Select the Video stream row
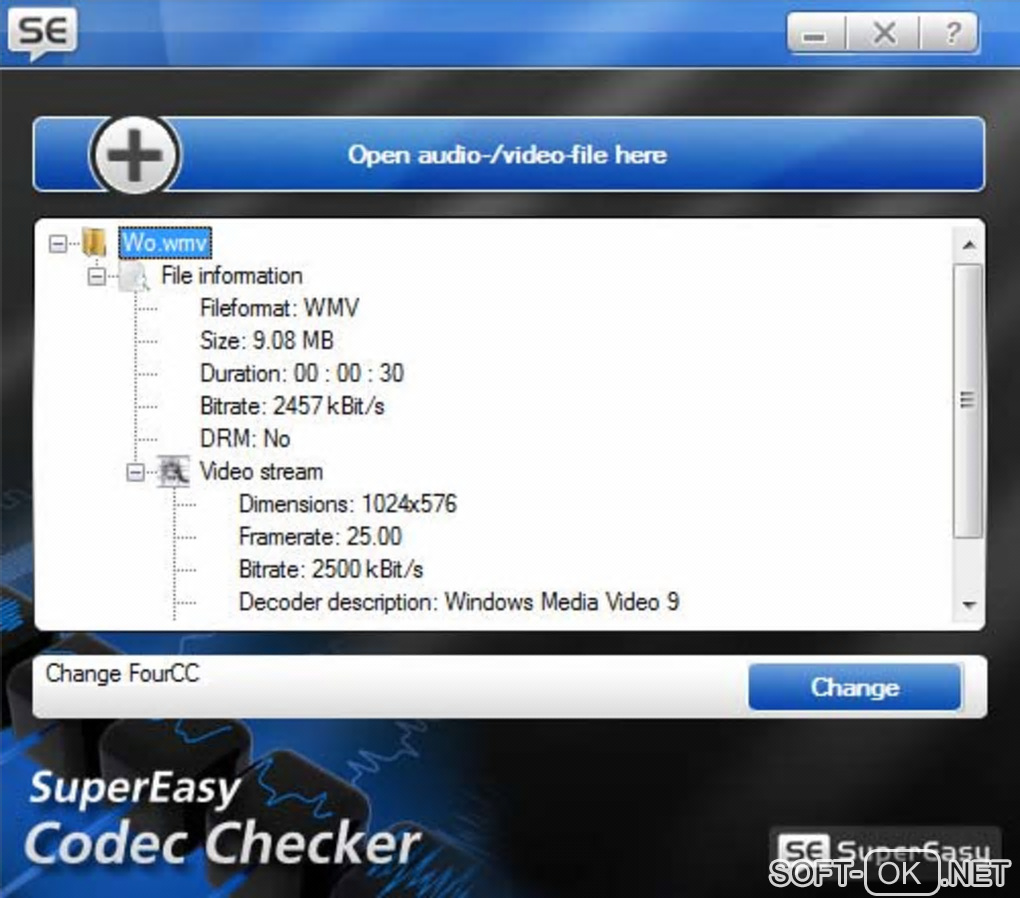The width and height of the screenshot is (1020, 898). [x=261, y=472]
